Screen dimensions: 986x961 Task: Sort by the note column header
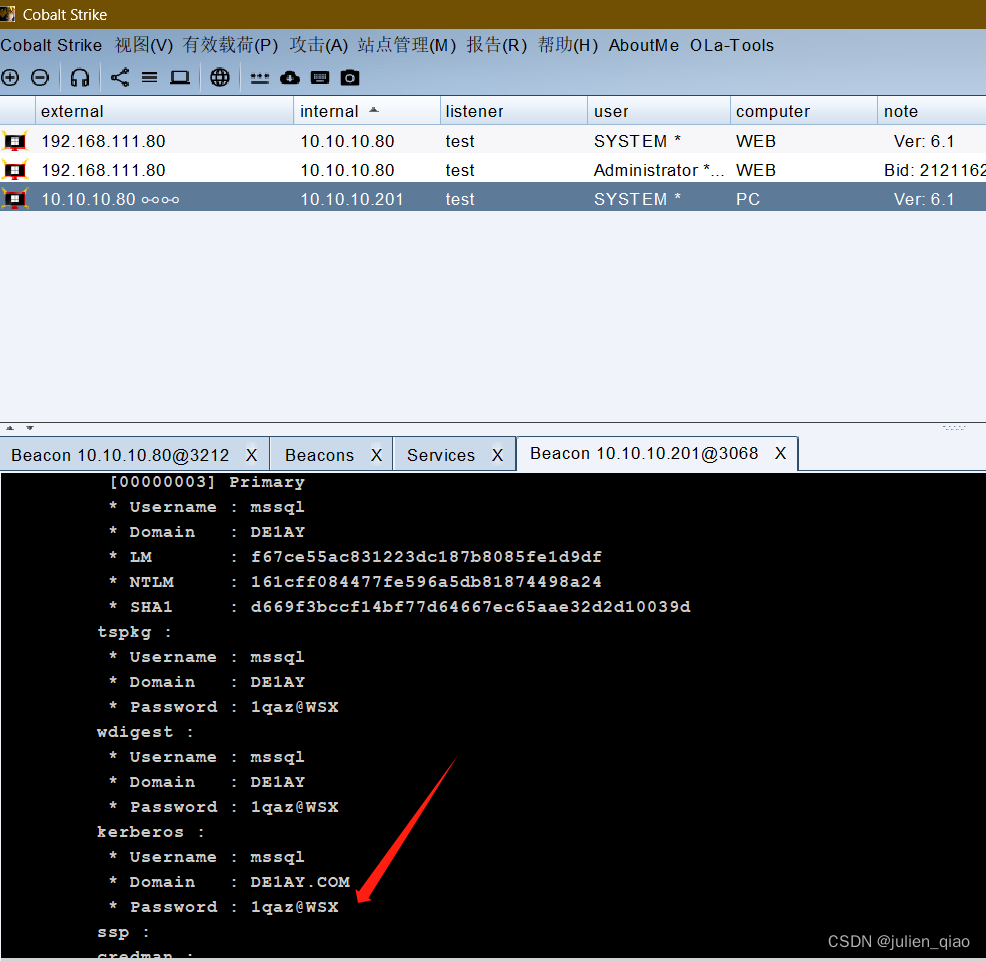click(x=931, y=111)
